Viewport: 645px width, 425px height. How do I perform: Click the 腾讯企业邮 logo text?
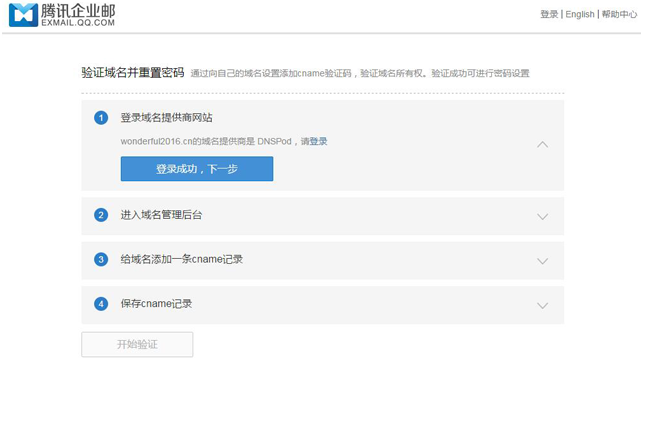(x=78, y=12)
